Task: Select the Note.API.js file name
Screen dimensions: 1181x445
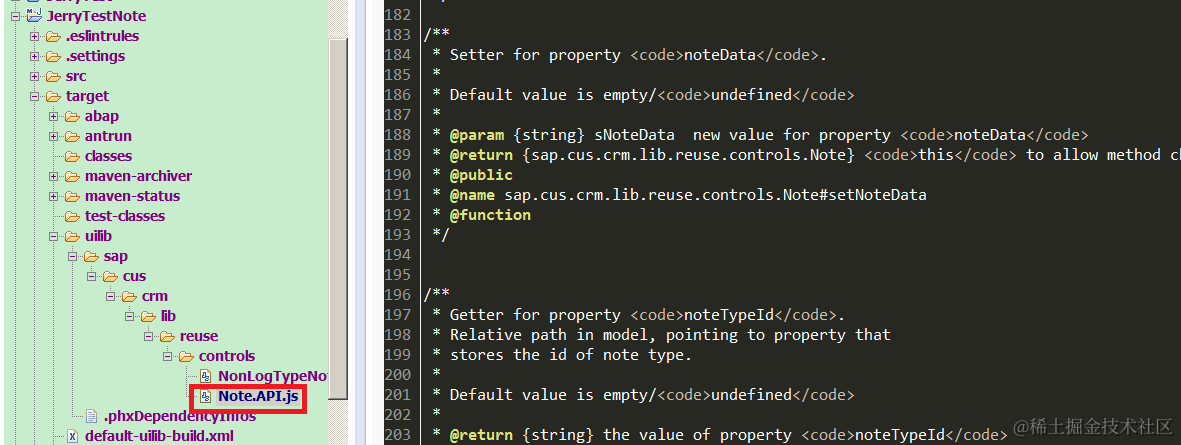Action: (258, 397)
